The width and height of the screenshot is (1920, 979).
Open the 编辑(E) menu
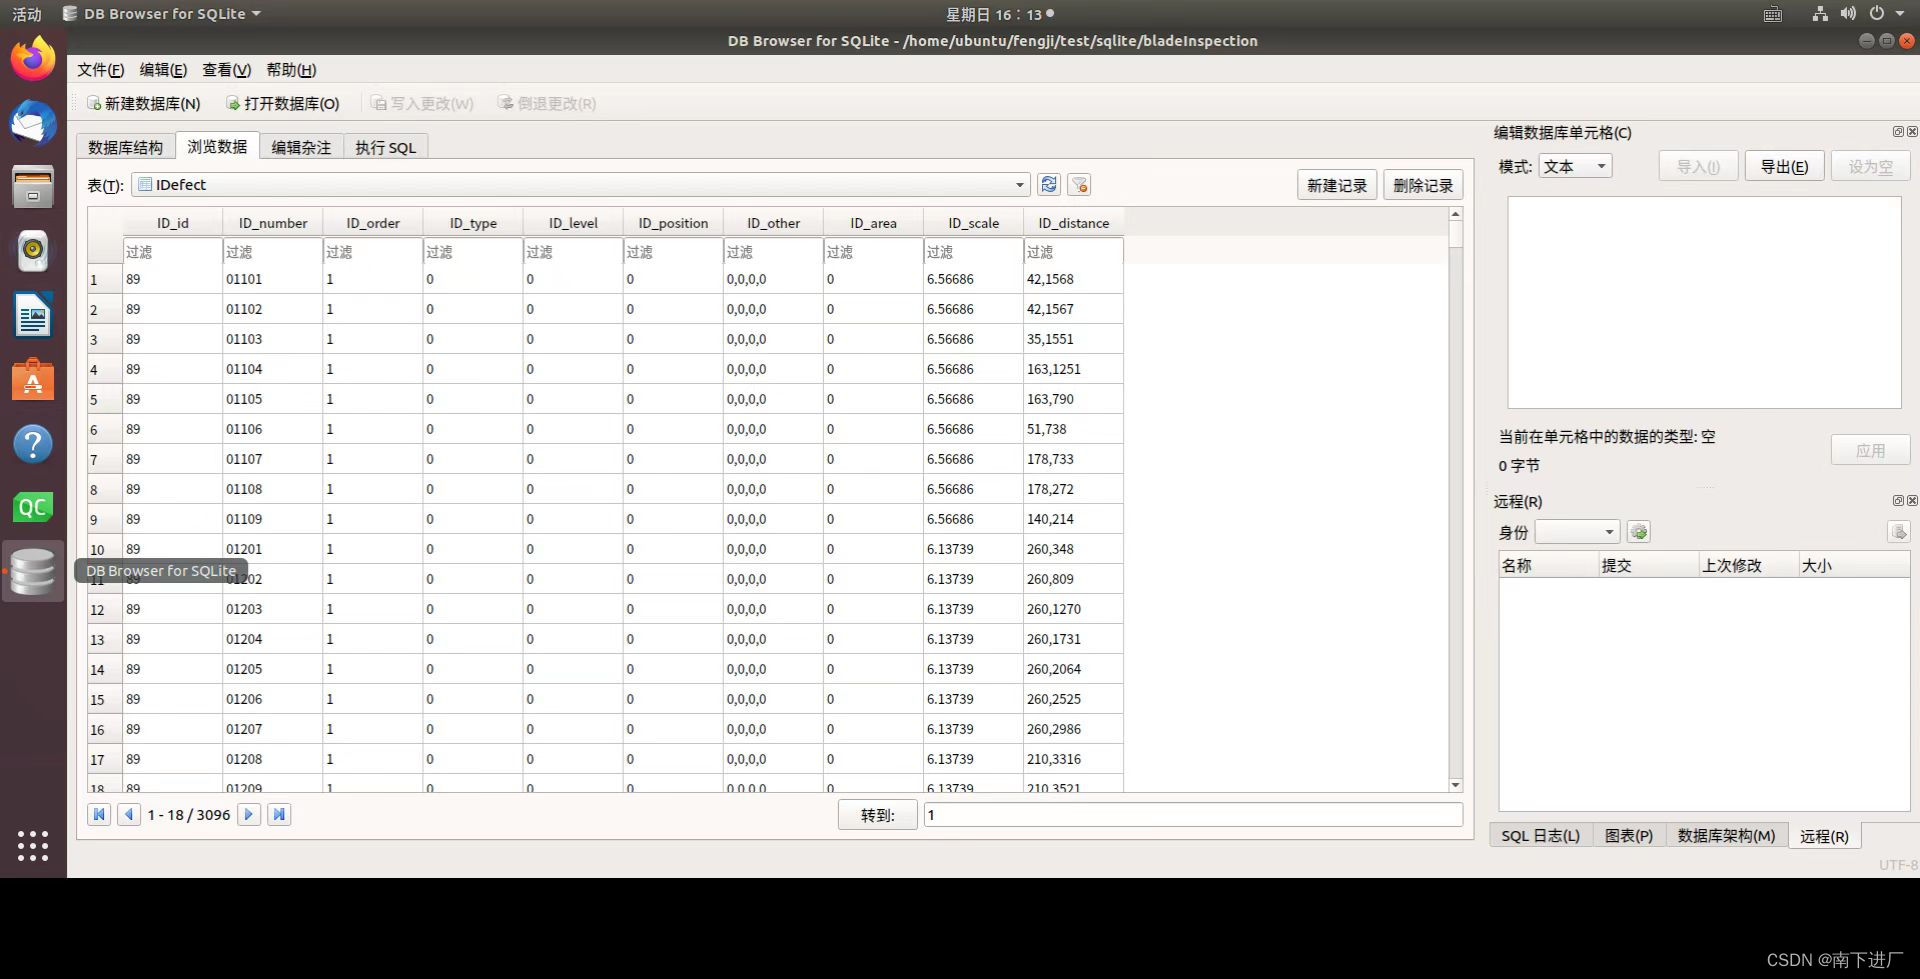click(x=163, y=70)
